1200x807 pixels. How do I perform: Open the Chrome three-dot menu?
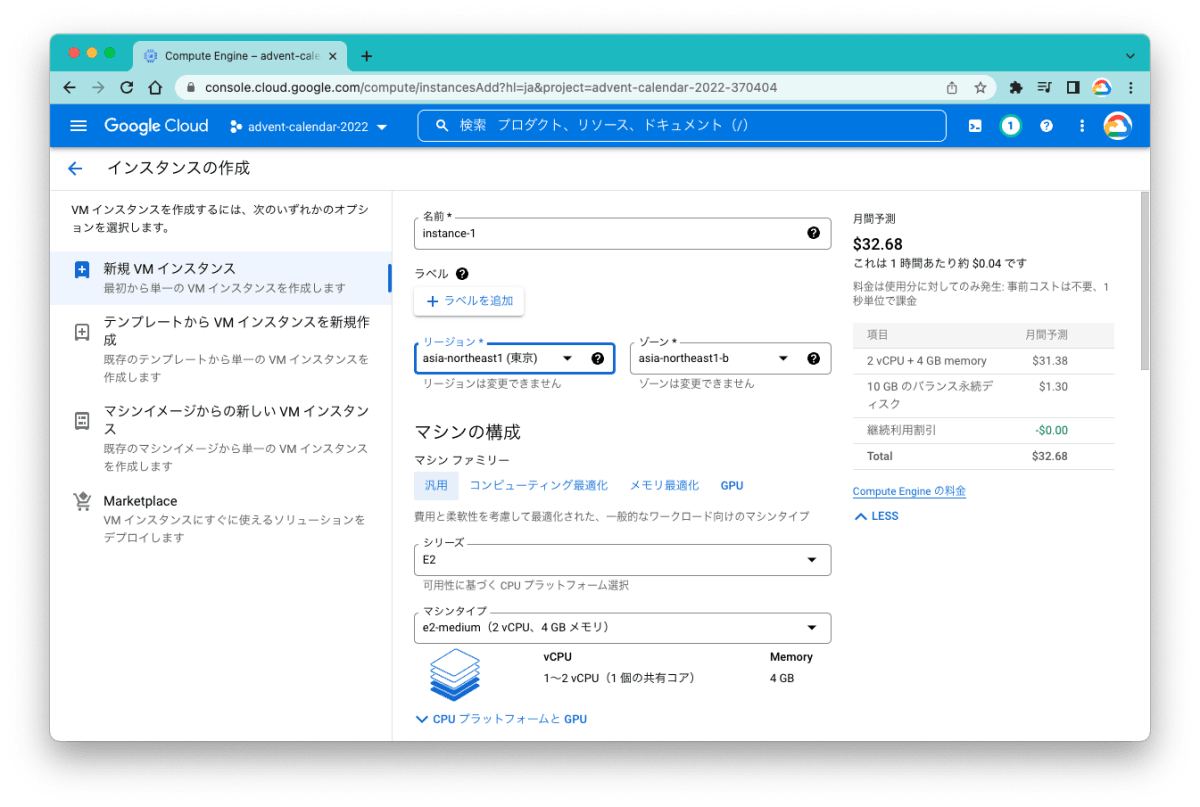coord(1130,87)
